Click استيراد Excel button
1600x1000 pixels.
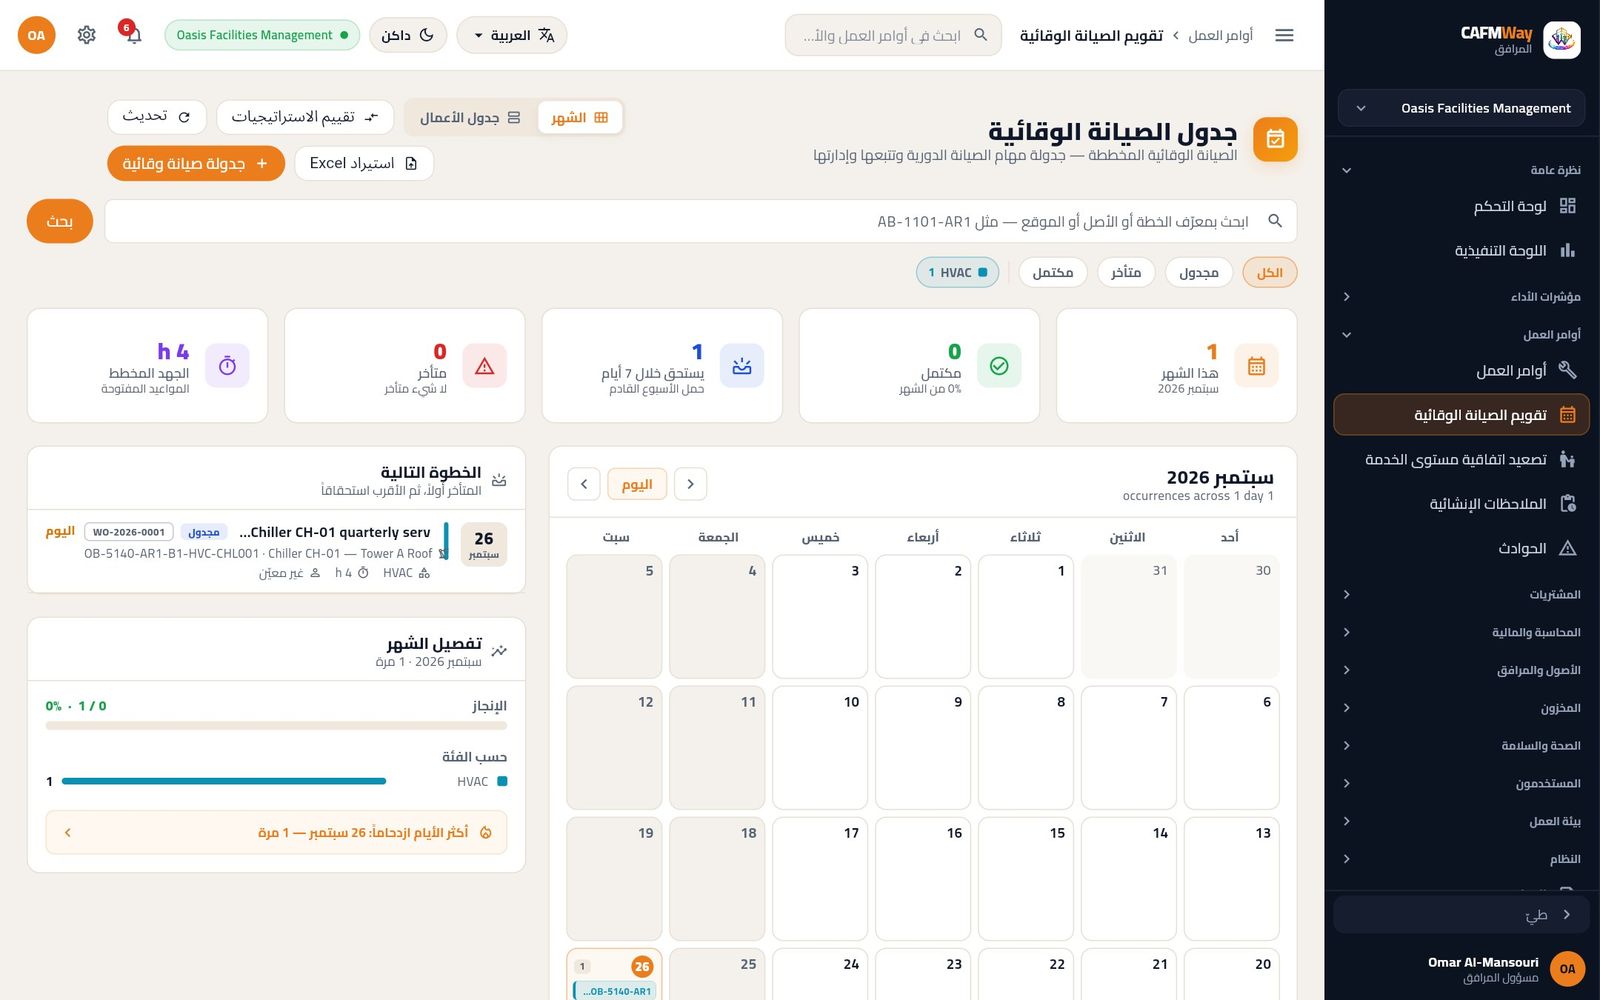[364, 163]
